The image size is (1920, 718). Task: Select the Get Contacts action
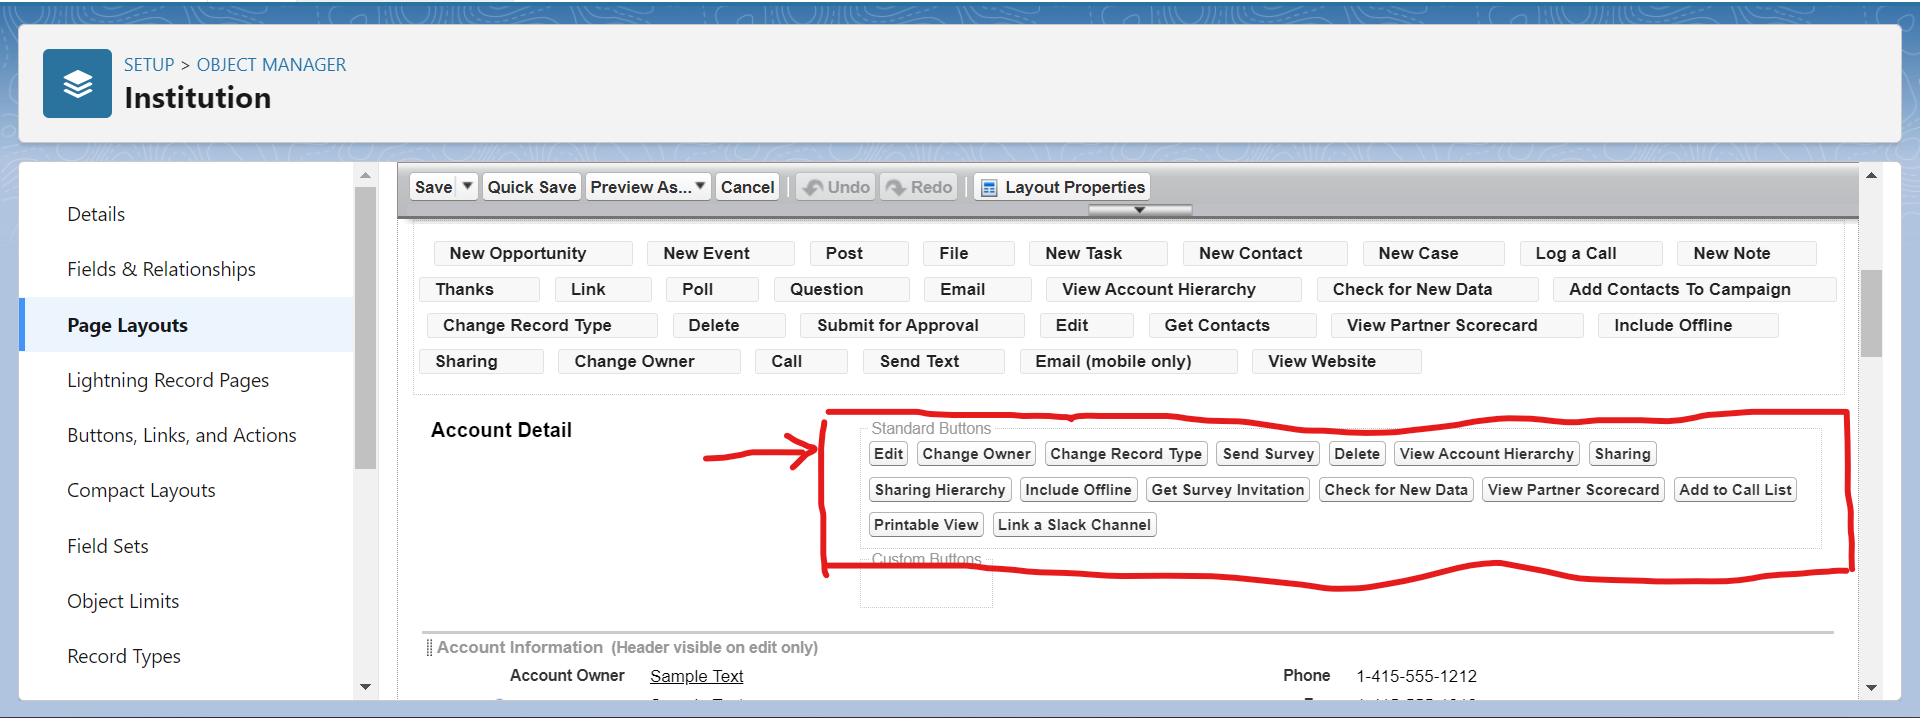pos(1232,325)
